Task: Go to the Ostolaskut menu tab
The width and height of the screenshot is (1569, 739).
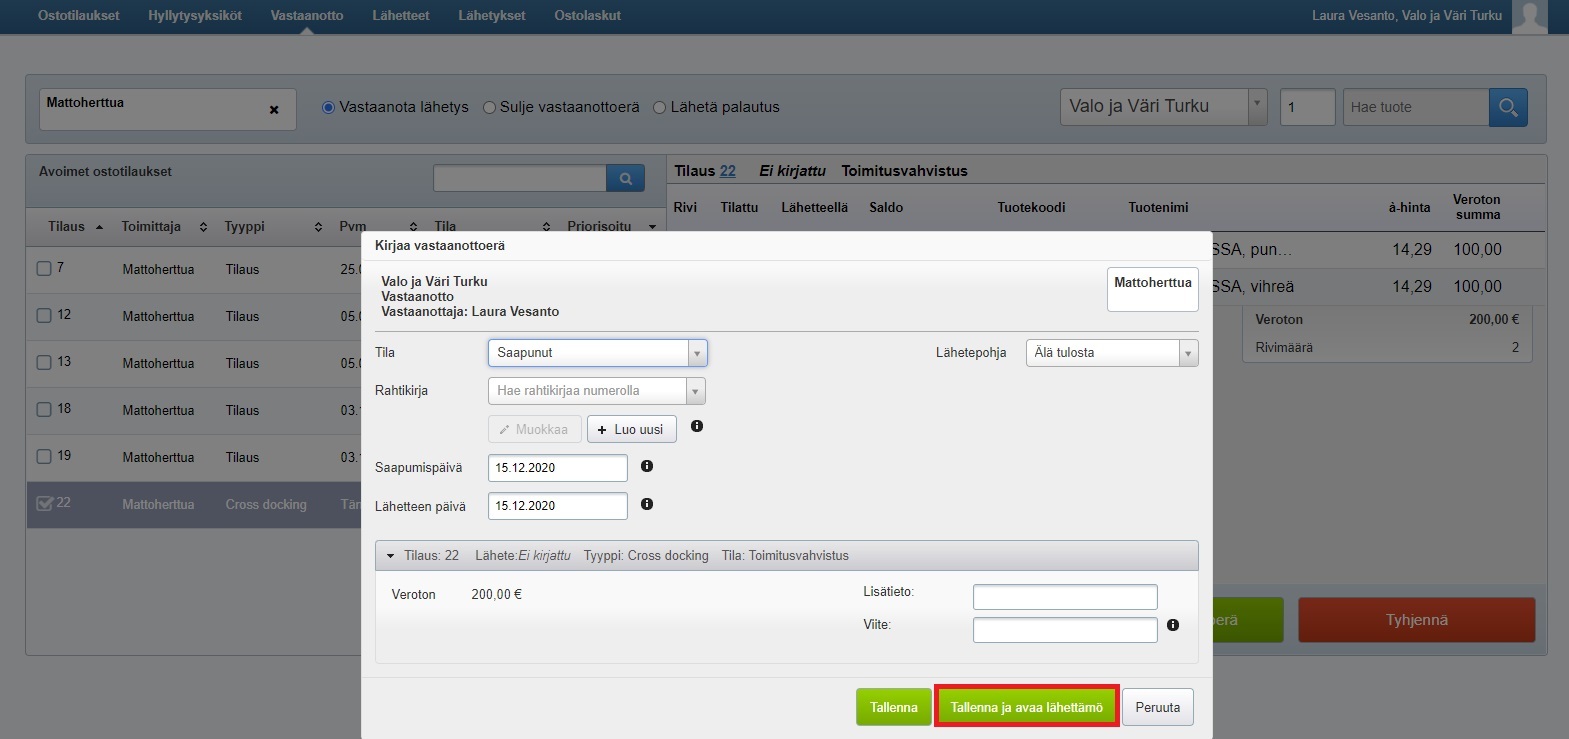Action: click(x=587, y=16)
